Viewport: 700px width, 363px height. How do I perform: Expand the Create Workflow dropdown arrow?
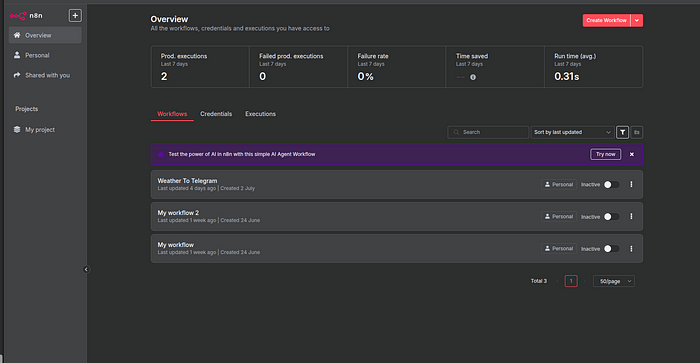point(637,21)
